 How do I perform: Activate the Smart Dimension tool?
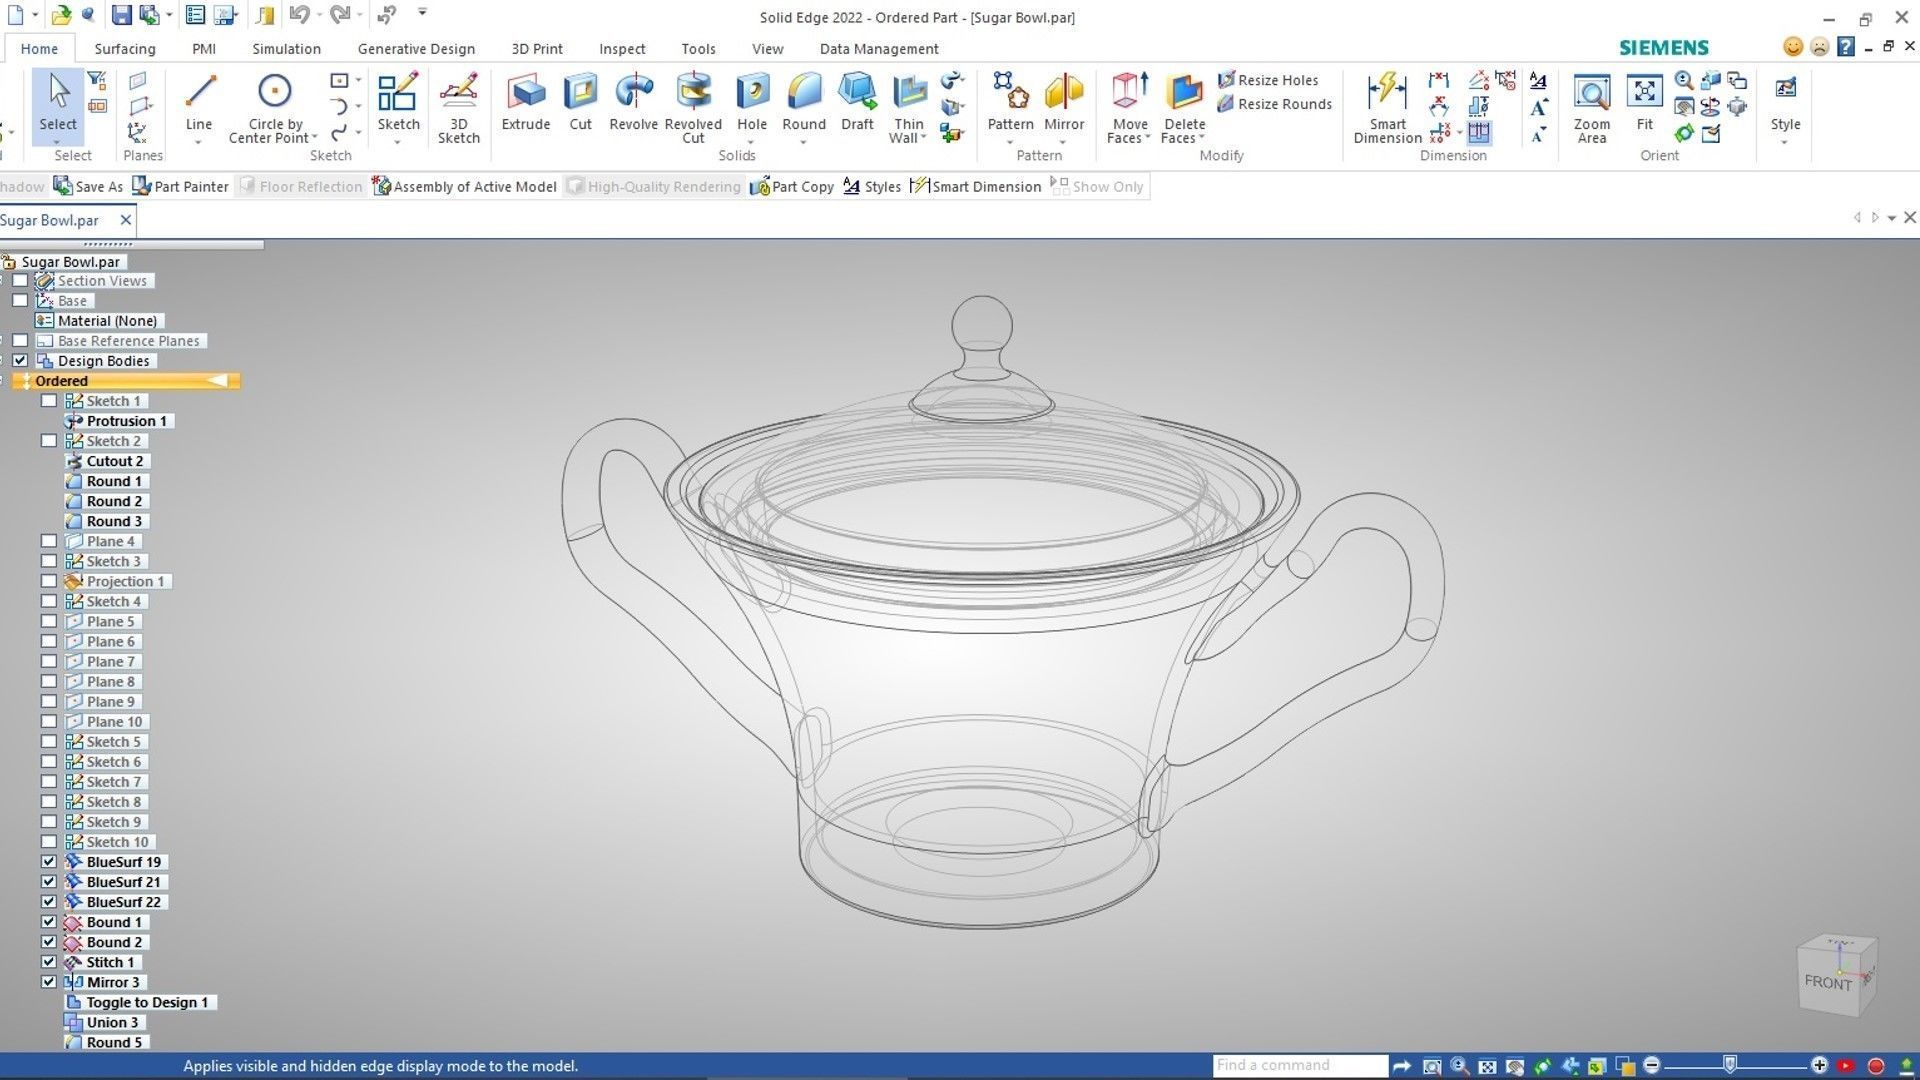point(1387,92)
